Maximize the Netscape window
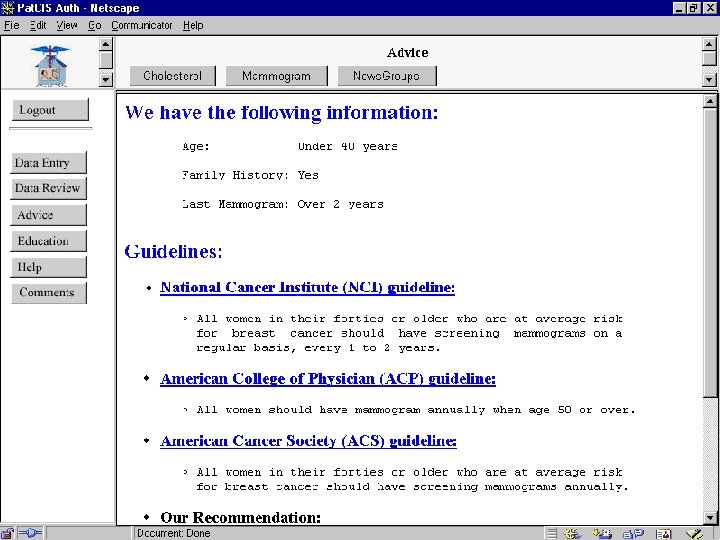720x540 pixels. click(694, 8)
